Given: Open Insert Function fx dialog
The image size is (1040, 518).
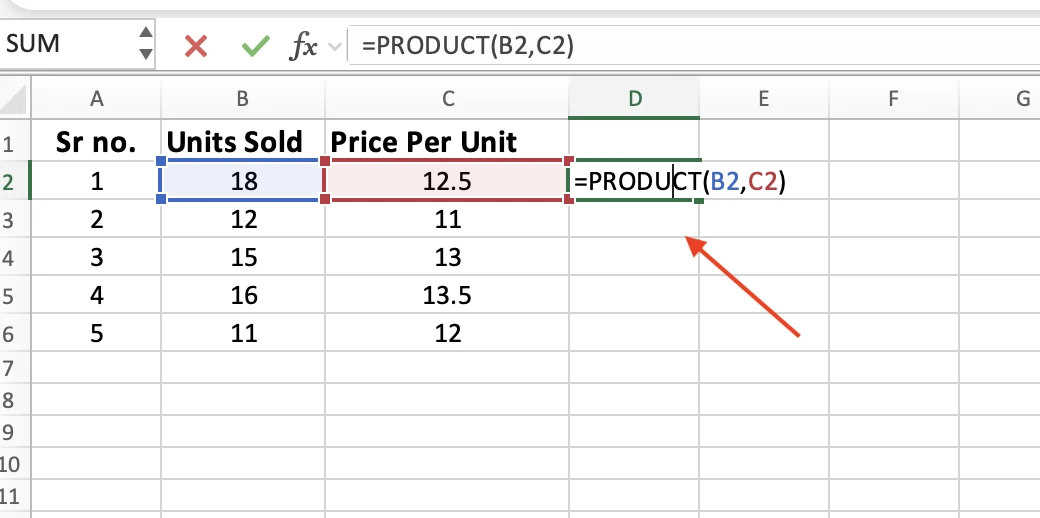Looking at the screenshot, I should tap(304, 46).
